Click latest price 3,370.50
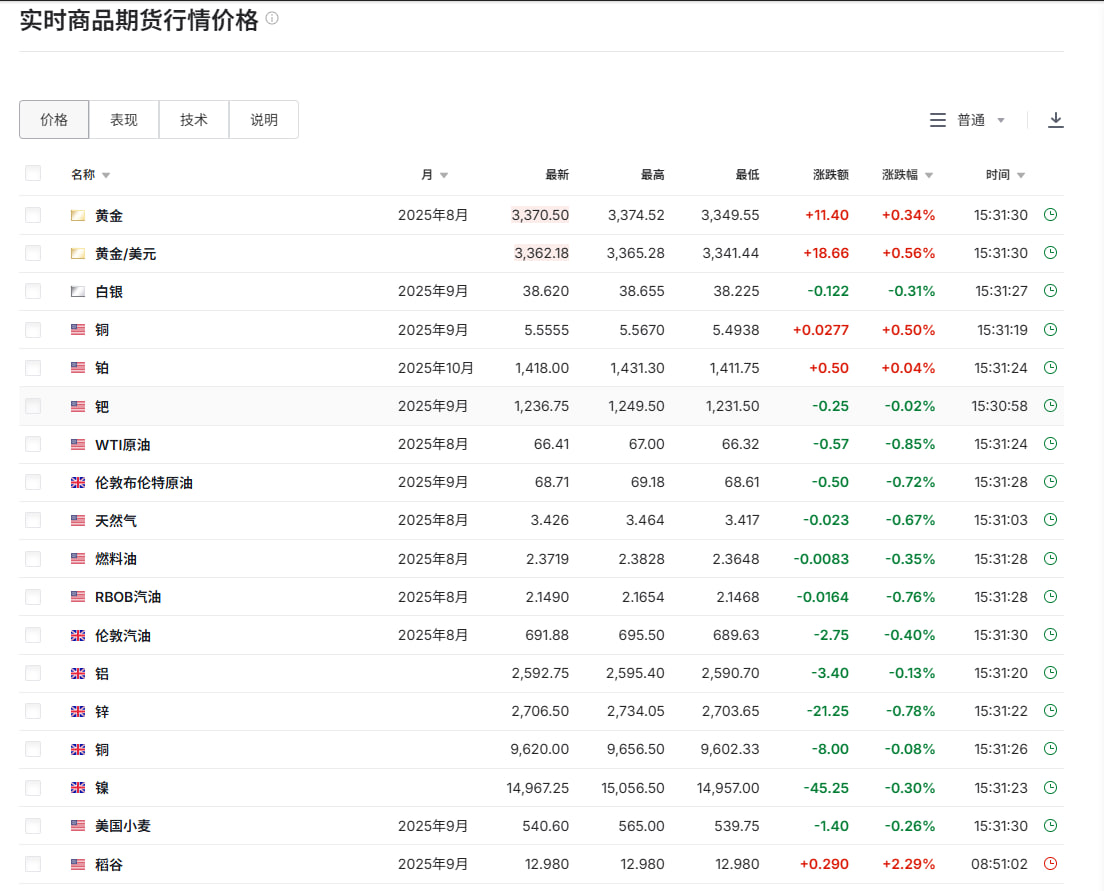 pos(540,215)
